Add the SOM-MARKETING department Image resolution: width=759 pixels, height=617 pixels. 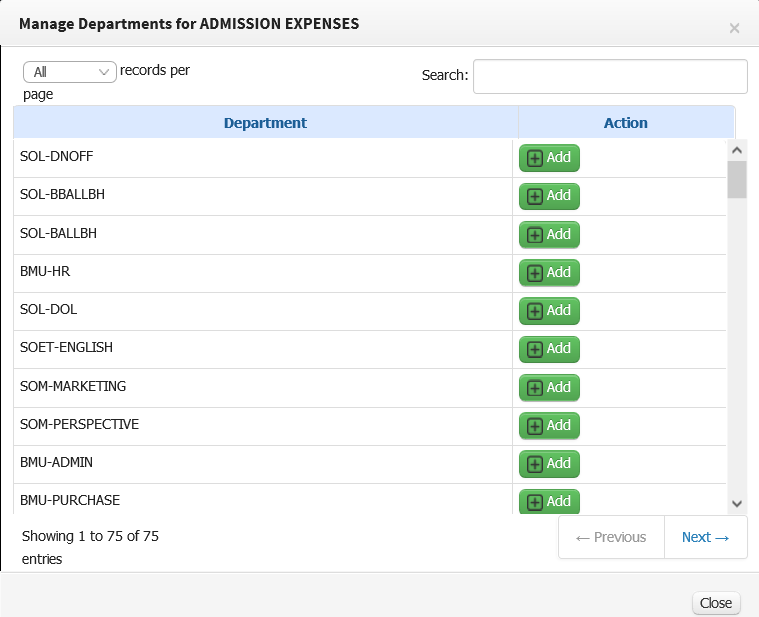click(549, 388)
